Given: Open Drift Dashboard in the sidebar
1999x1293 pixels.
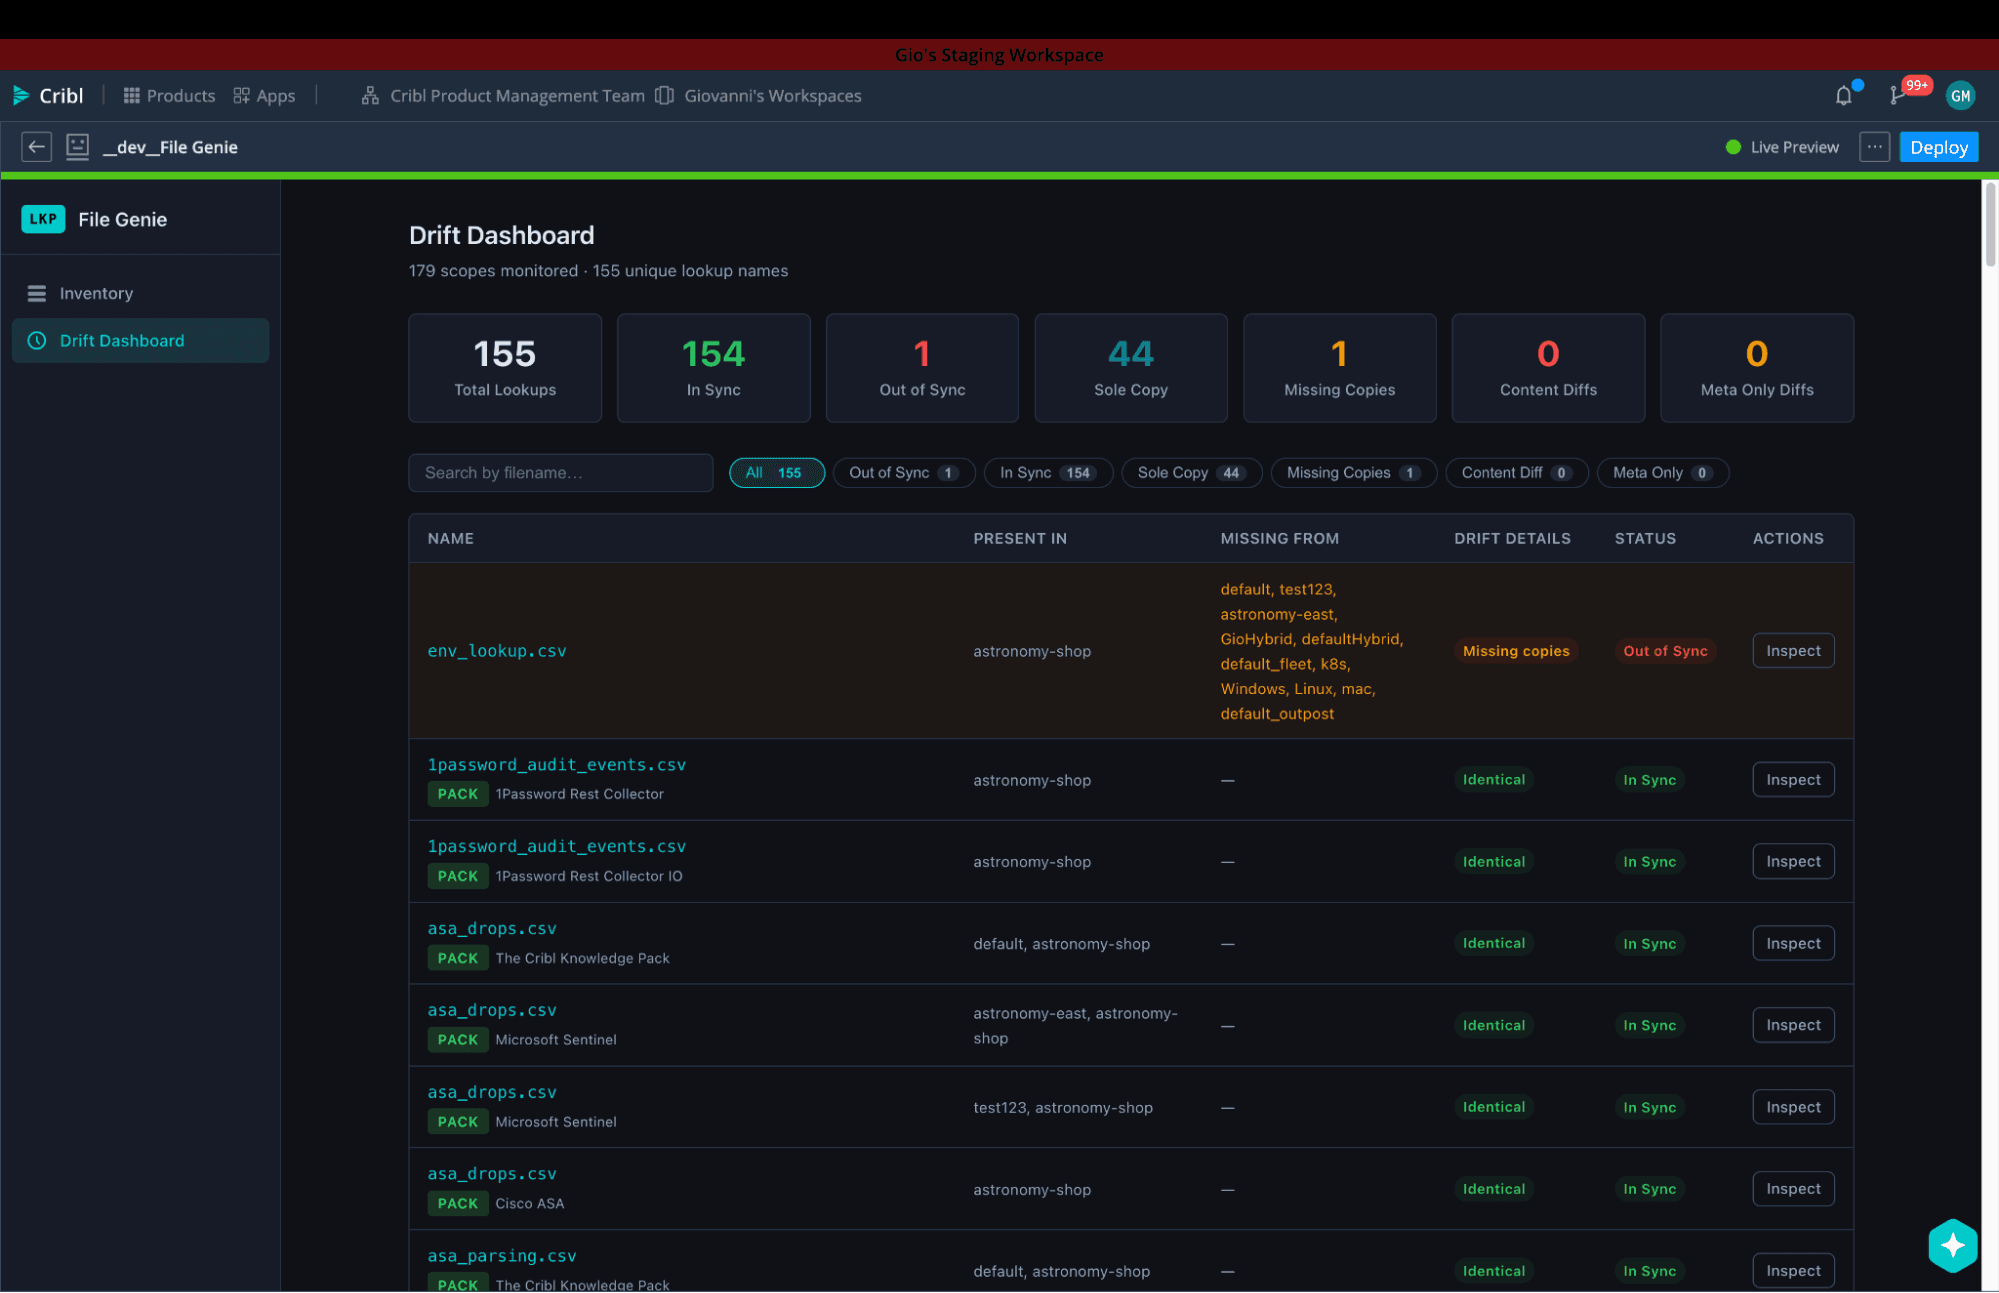Looking at the screenshot, I should [140, 341].
